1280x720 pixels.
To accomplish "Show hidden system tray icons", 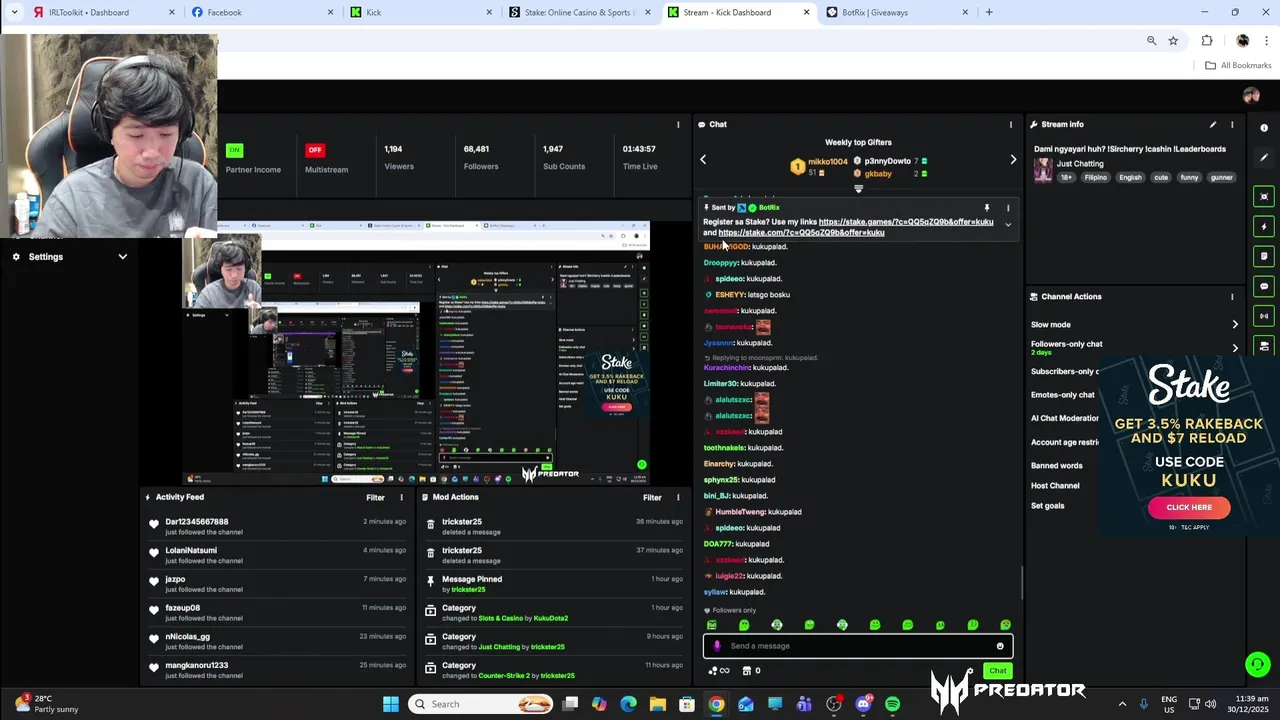I will pyautogui.click(x=1122, y=704).
